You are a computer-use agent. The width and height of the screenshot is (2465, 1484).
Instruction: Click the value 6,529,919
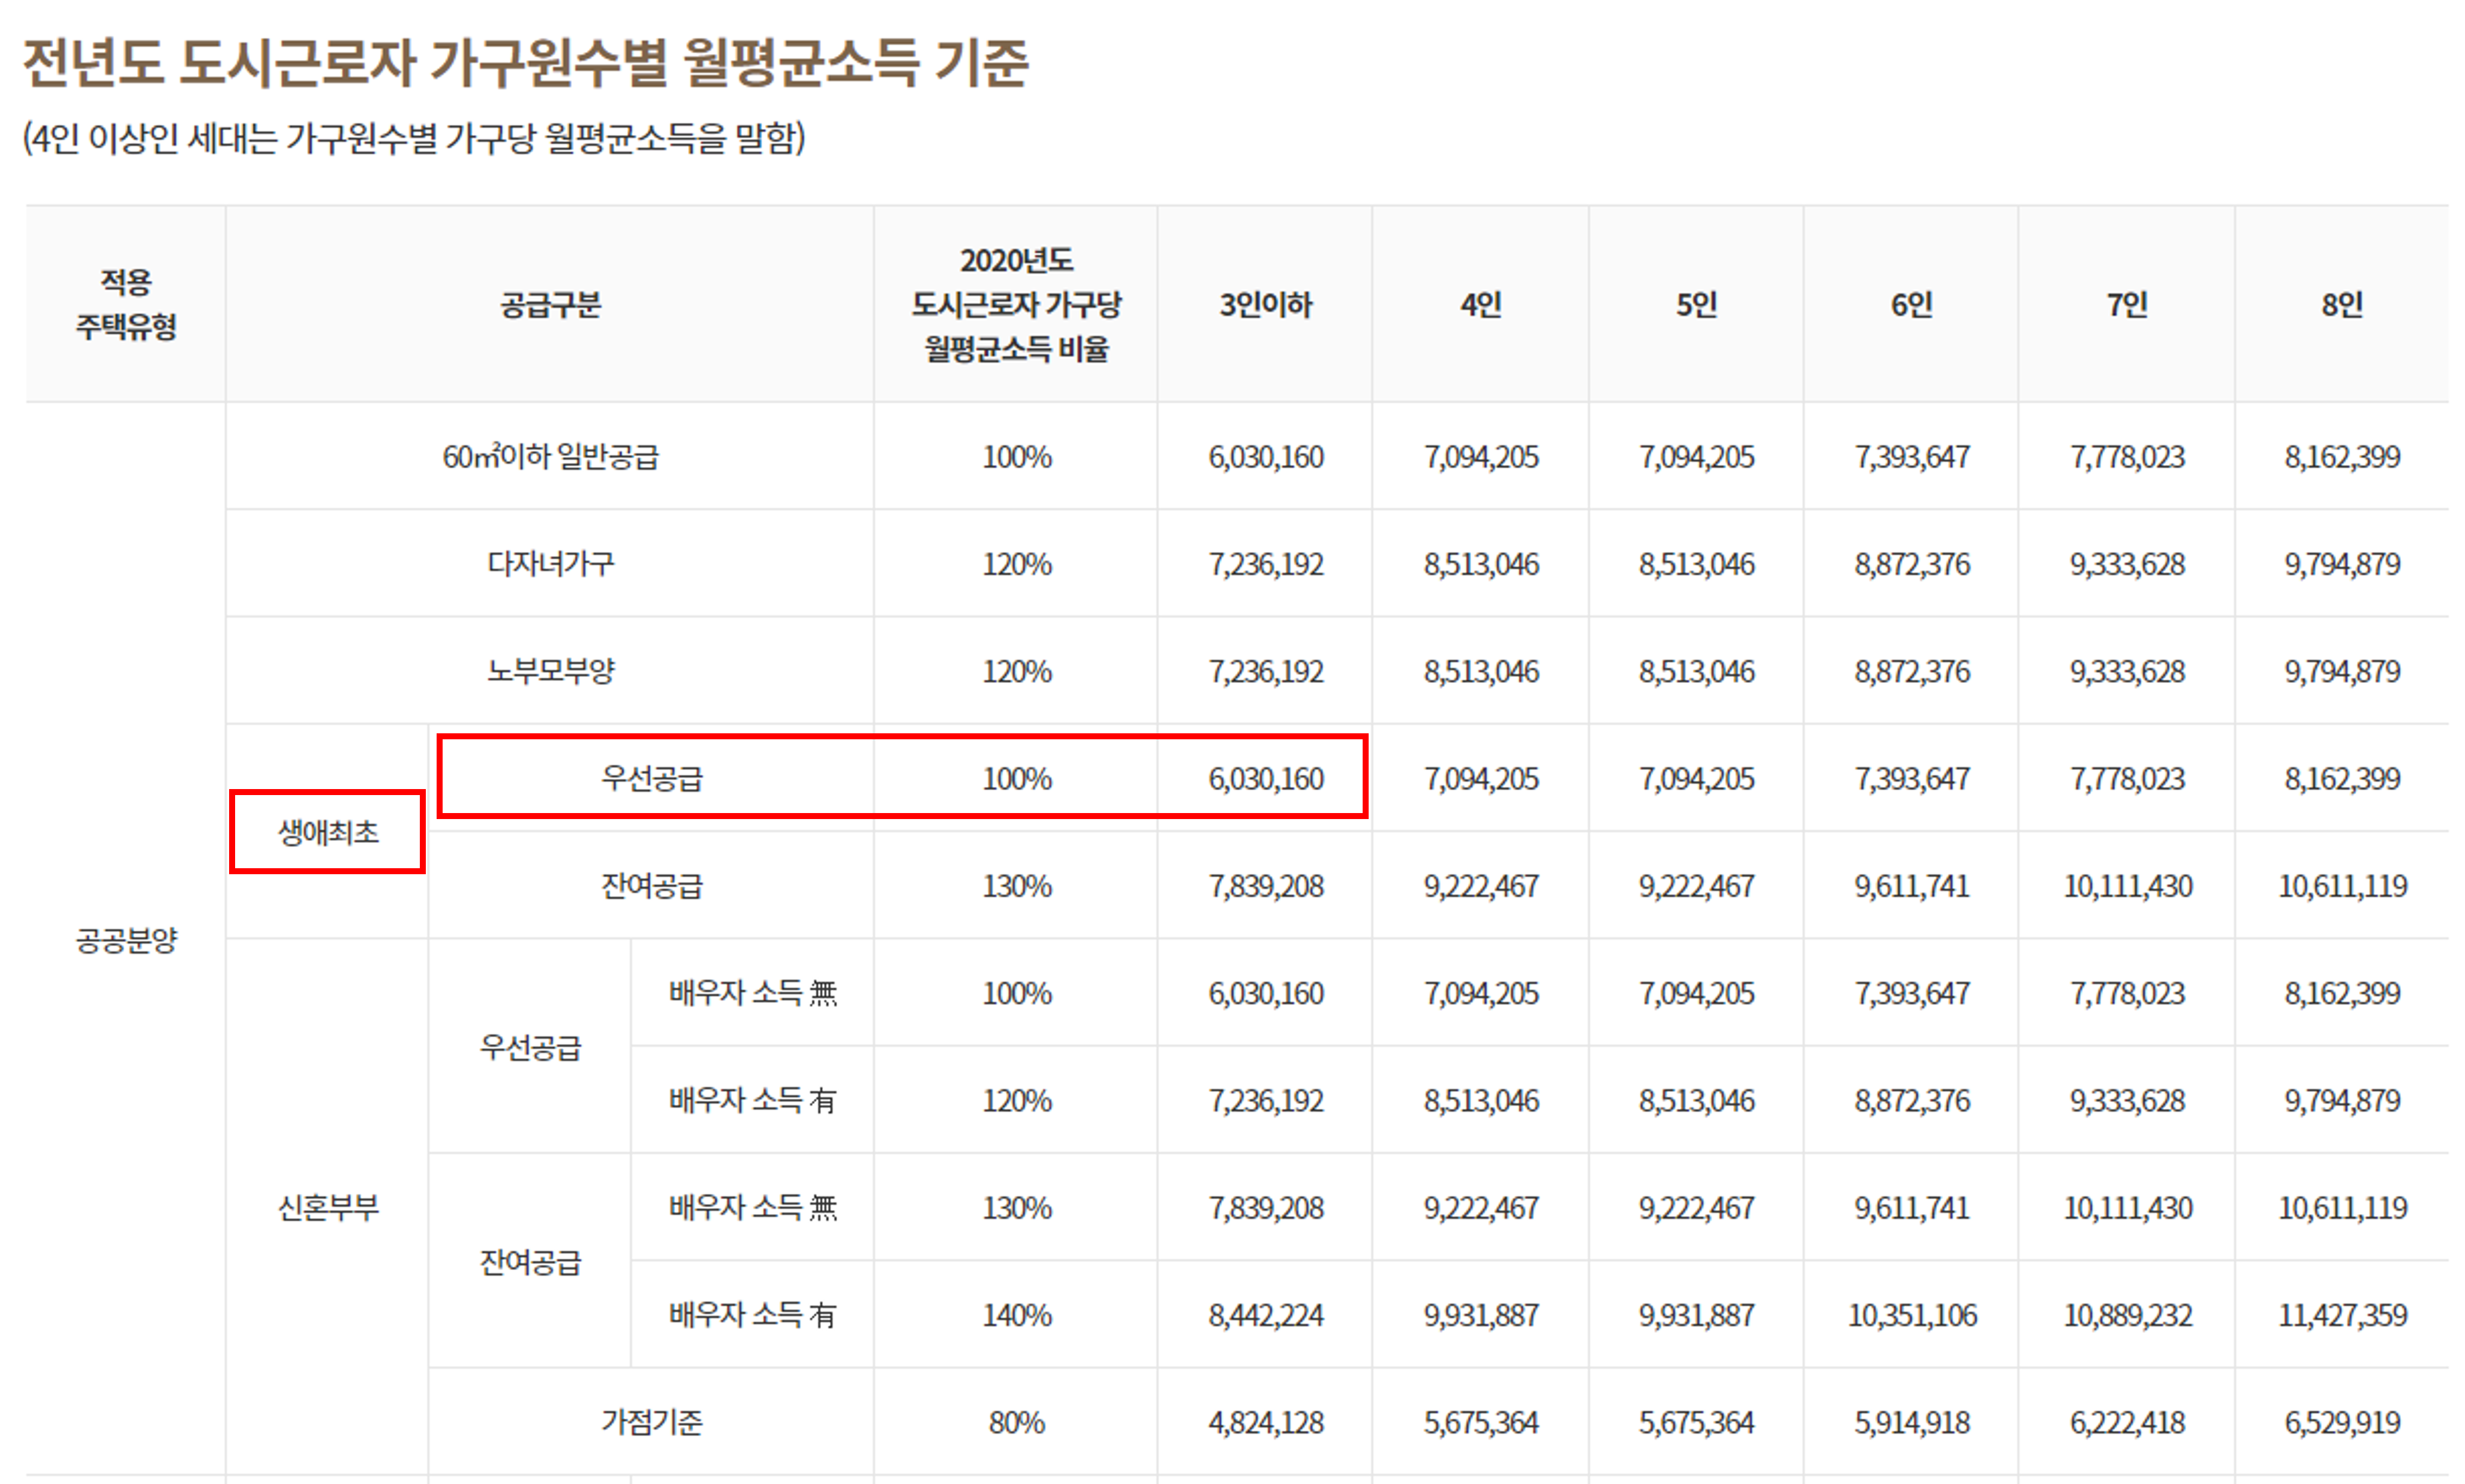[x=2342, y=1422]
